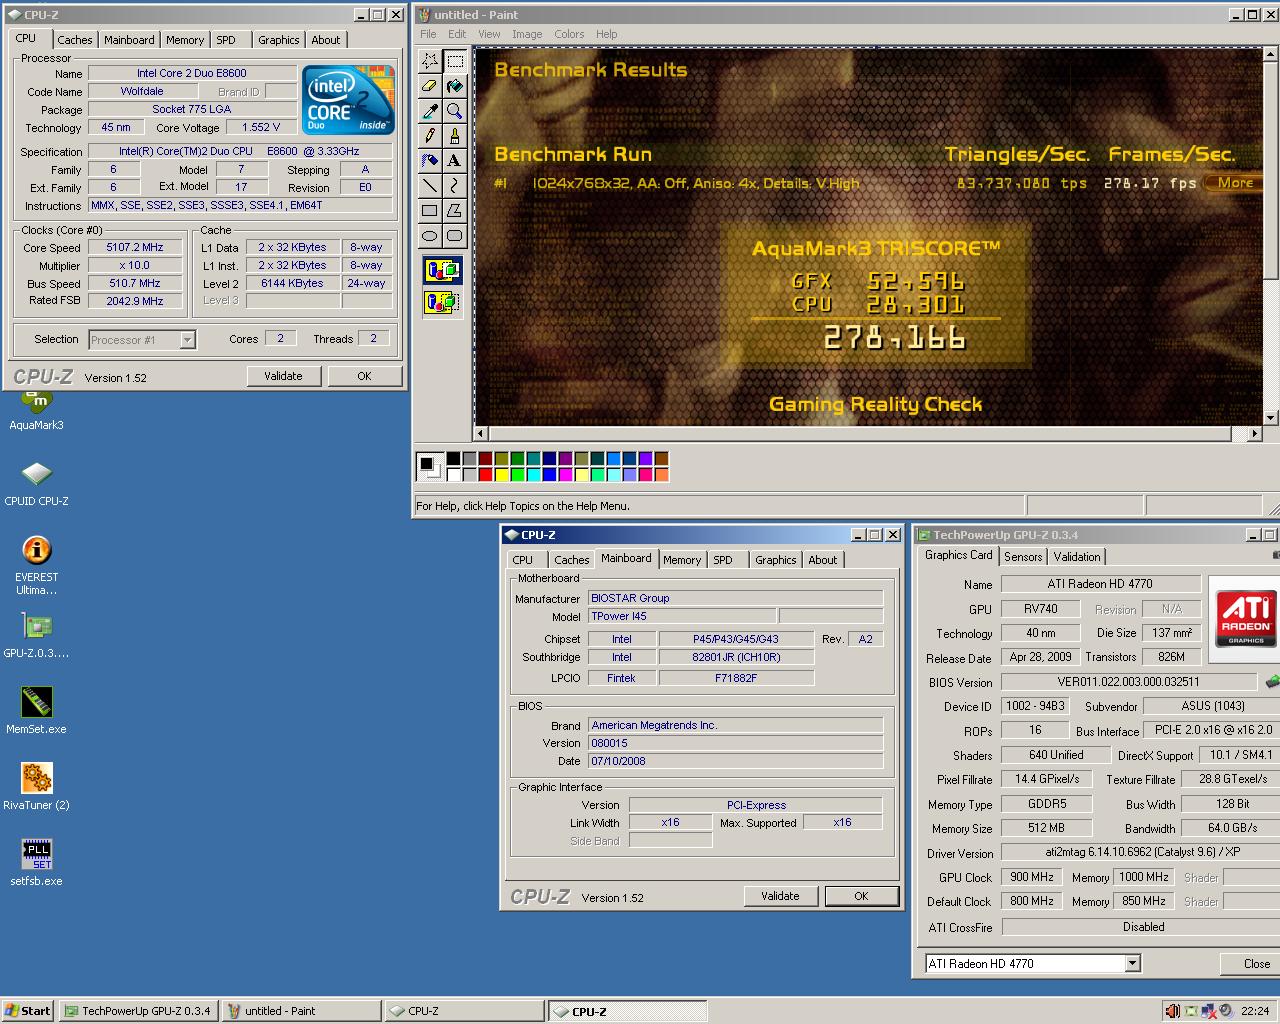This screenshot has height=1024, width=1280.
Task: Expand the ATI Radeon HD 4770 card dropdown
Action: 1132,964
